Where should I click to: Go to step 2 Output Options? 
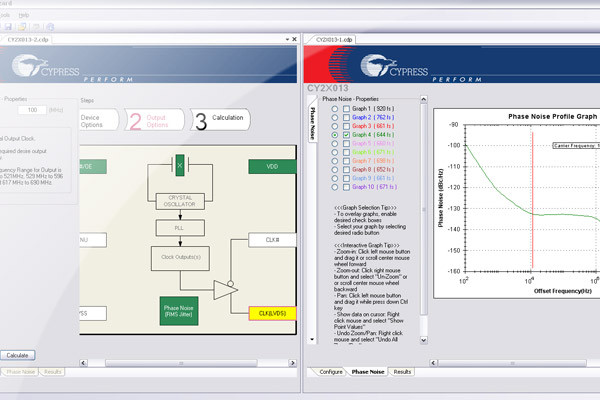click(154, 120)
